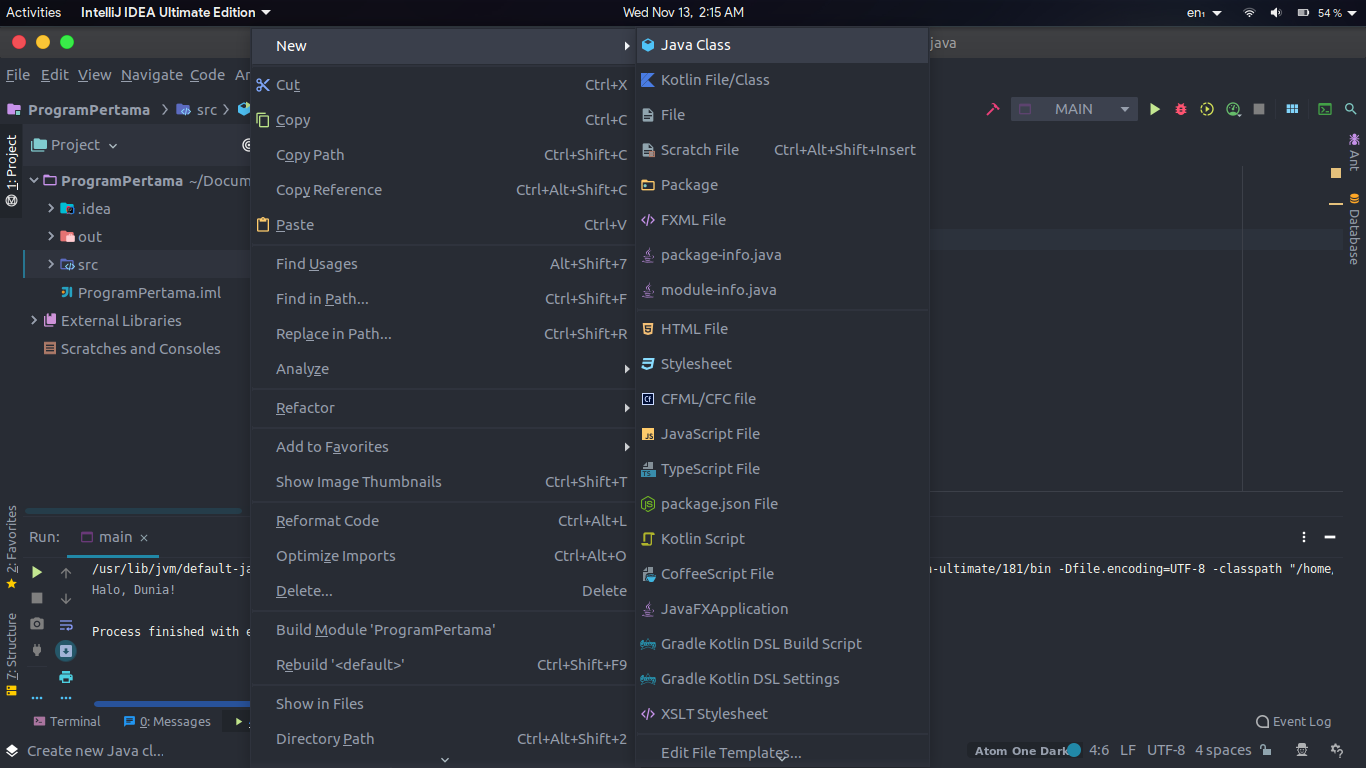This screenshot has height=768, width=1366.
Task: Open the 0: Messages tool window
Action: coord(167,721)
